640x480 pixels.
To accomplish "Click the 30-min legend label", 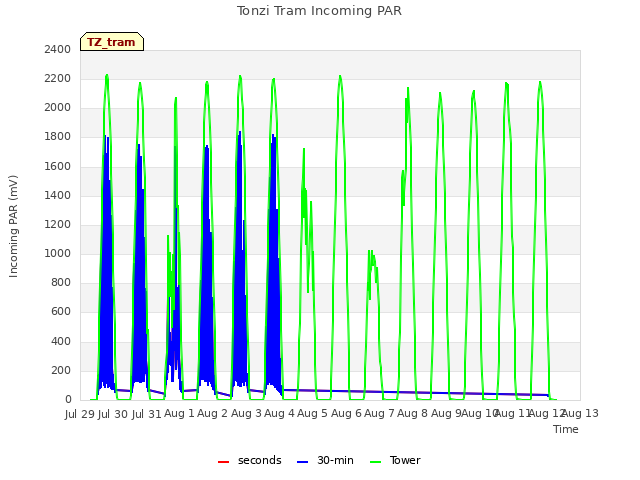I will pyautogui.click(x=335, y=460).
